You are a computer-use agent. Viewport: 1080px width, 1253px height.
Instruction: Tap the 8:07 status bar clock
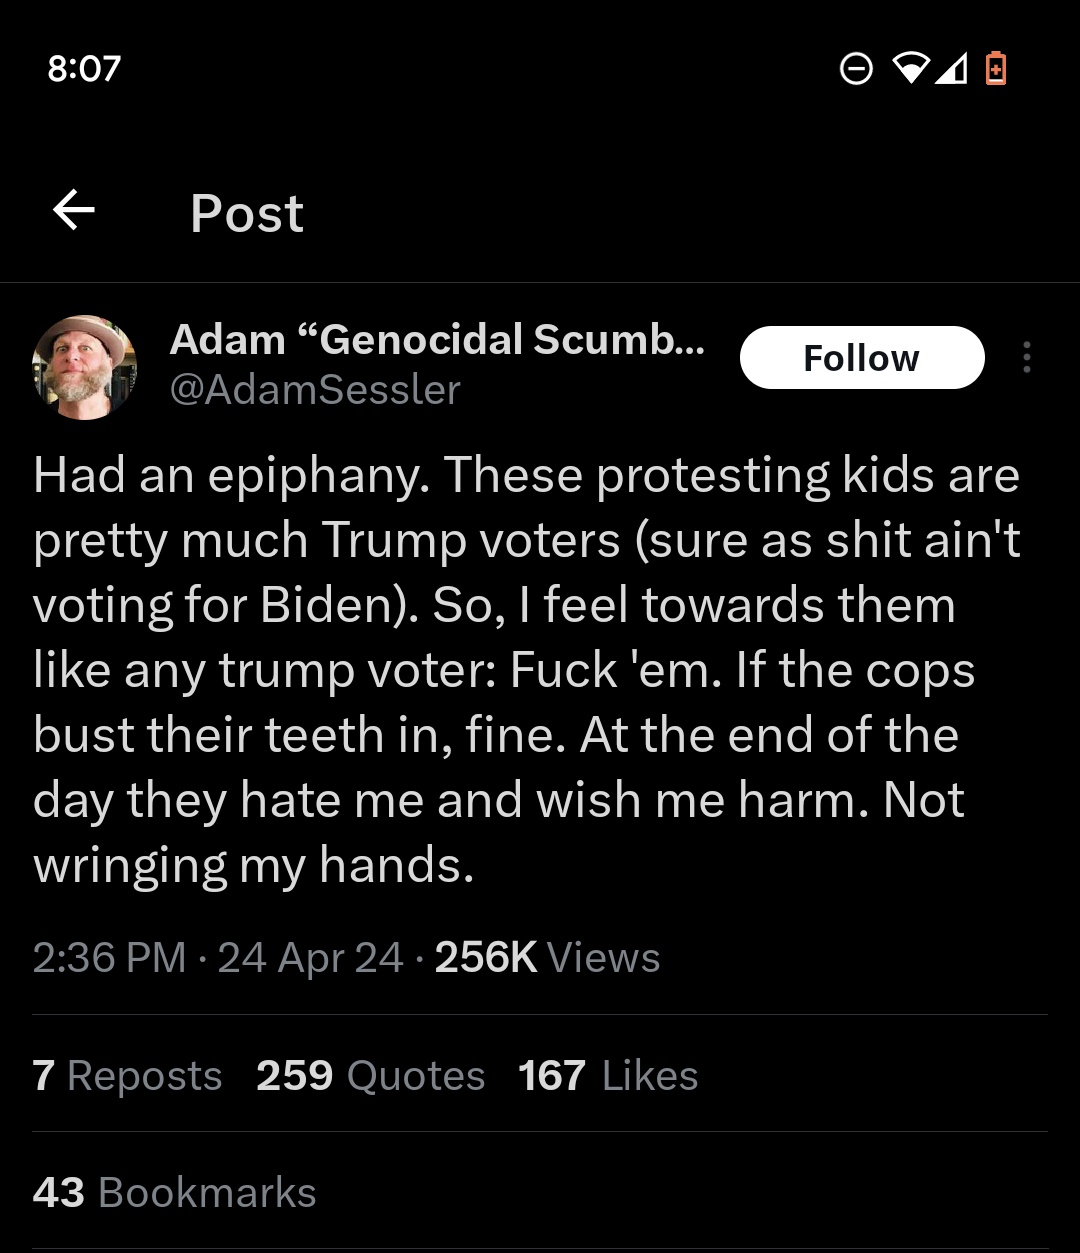coord(84,68)
